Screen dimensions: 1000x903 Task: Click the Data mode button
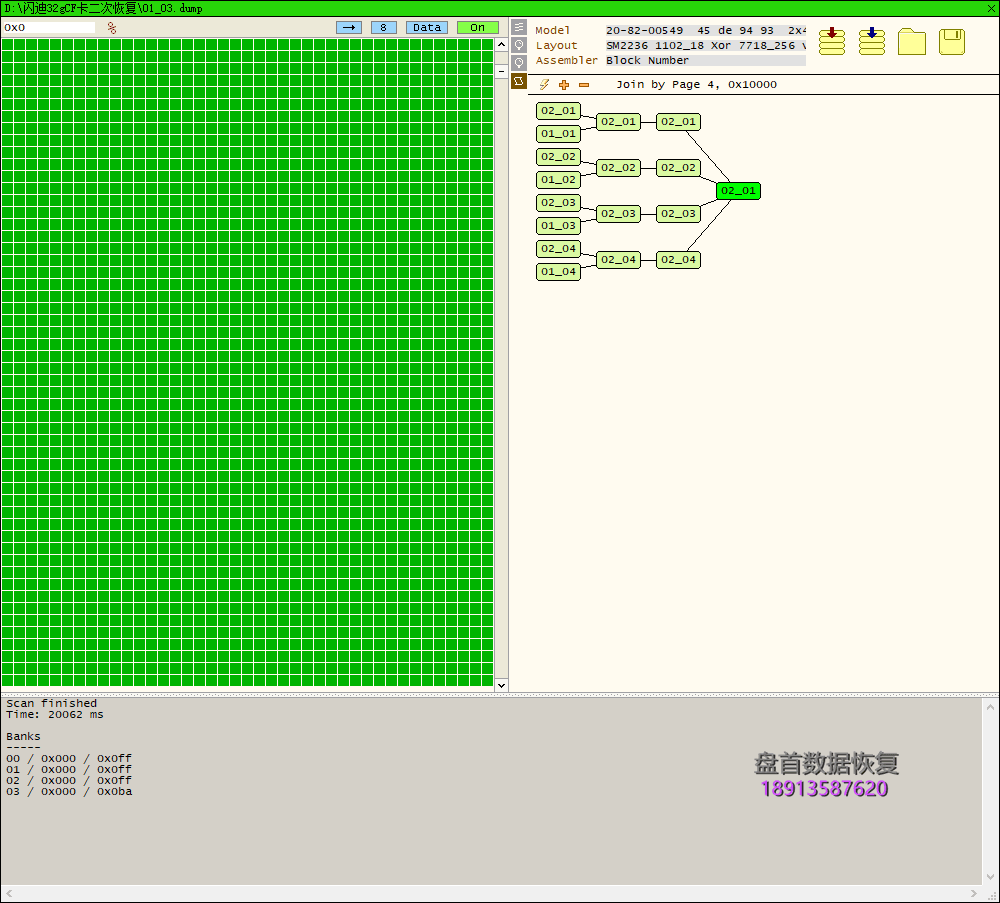pyautogui.click(x=427, y=27)
